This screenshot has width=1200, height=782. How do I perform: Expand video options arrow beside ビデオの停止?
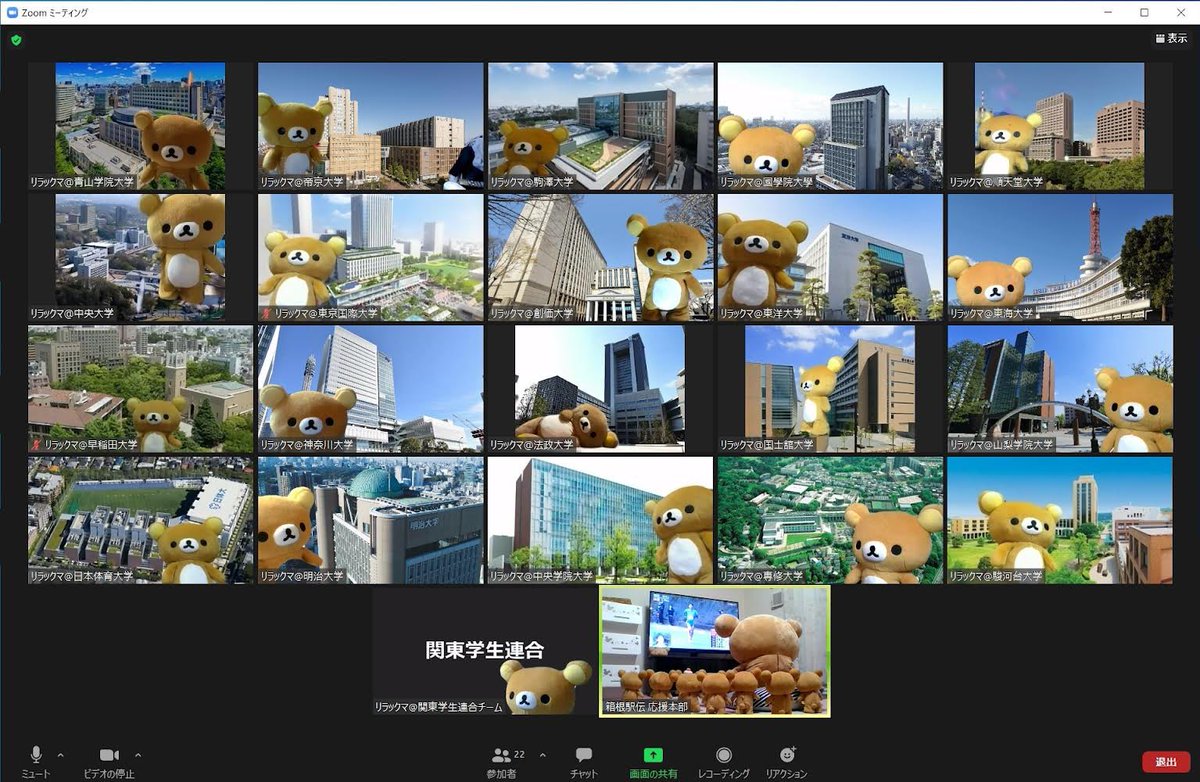click(x=138, y=755)
